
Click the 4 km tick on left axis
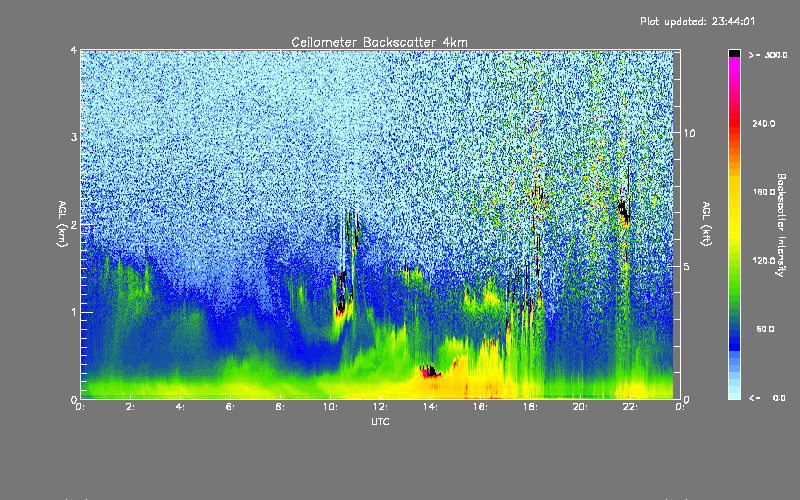click(x=74, y=50)
